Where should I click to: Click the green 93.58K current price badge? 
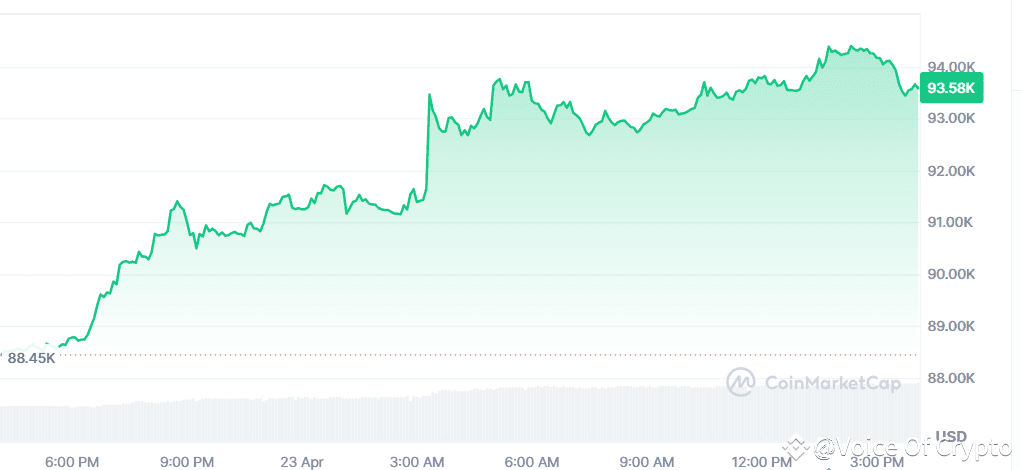[951, 88]
